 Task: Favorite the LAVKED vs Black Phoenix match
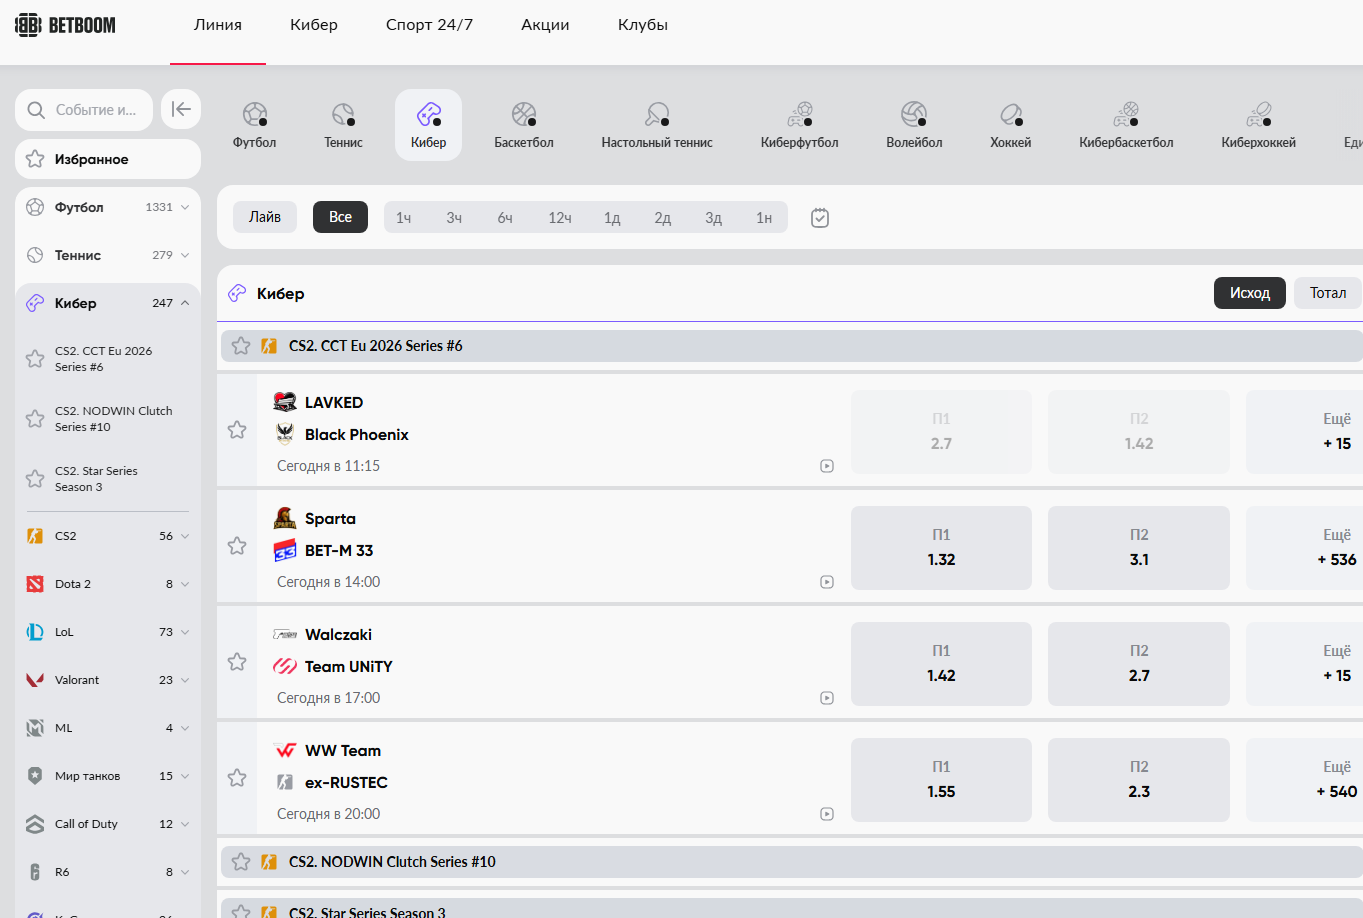(237, 430)
